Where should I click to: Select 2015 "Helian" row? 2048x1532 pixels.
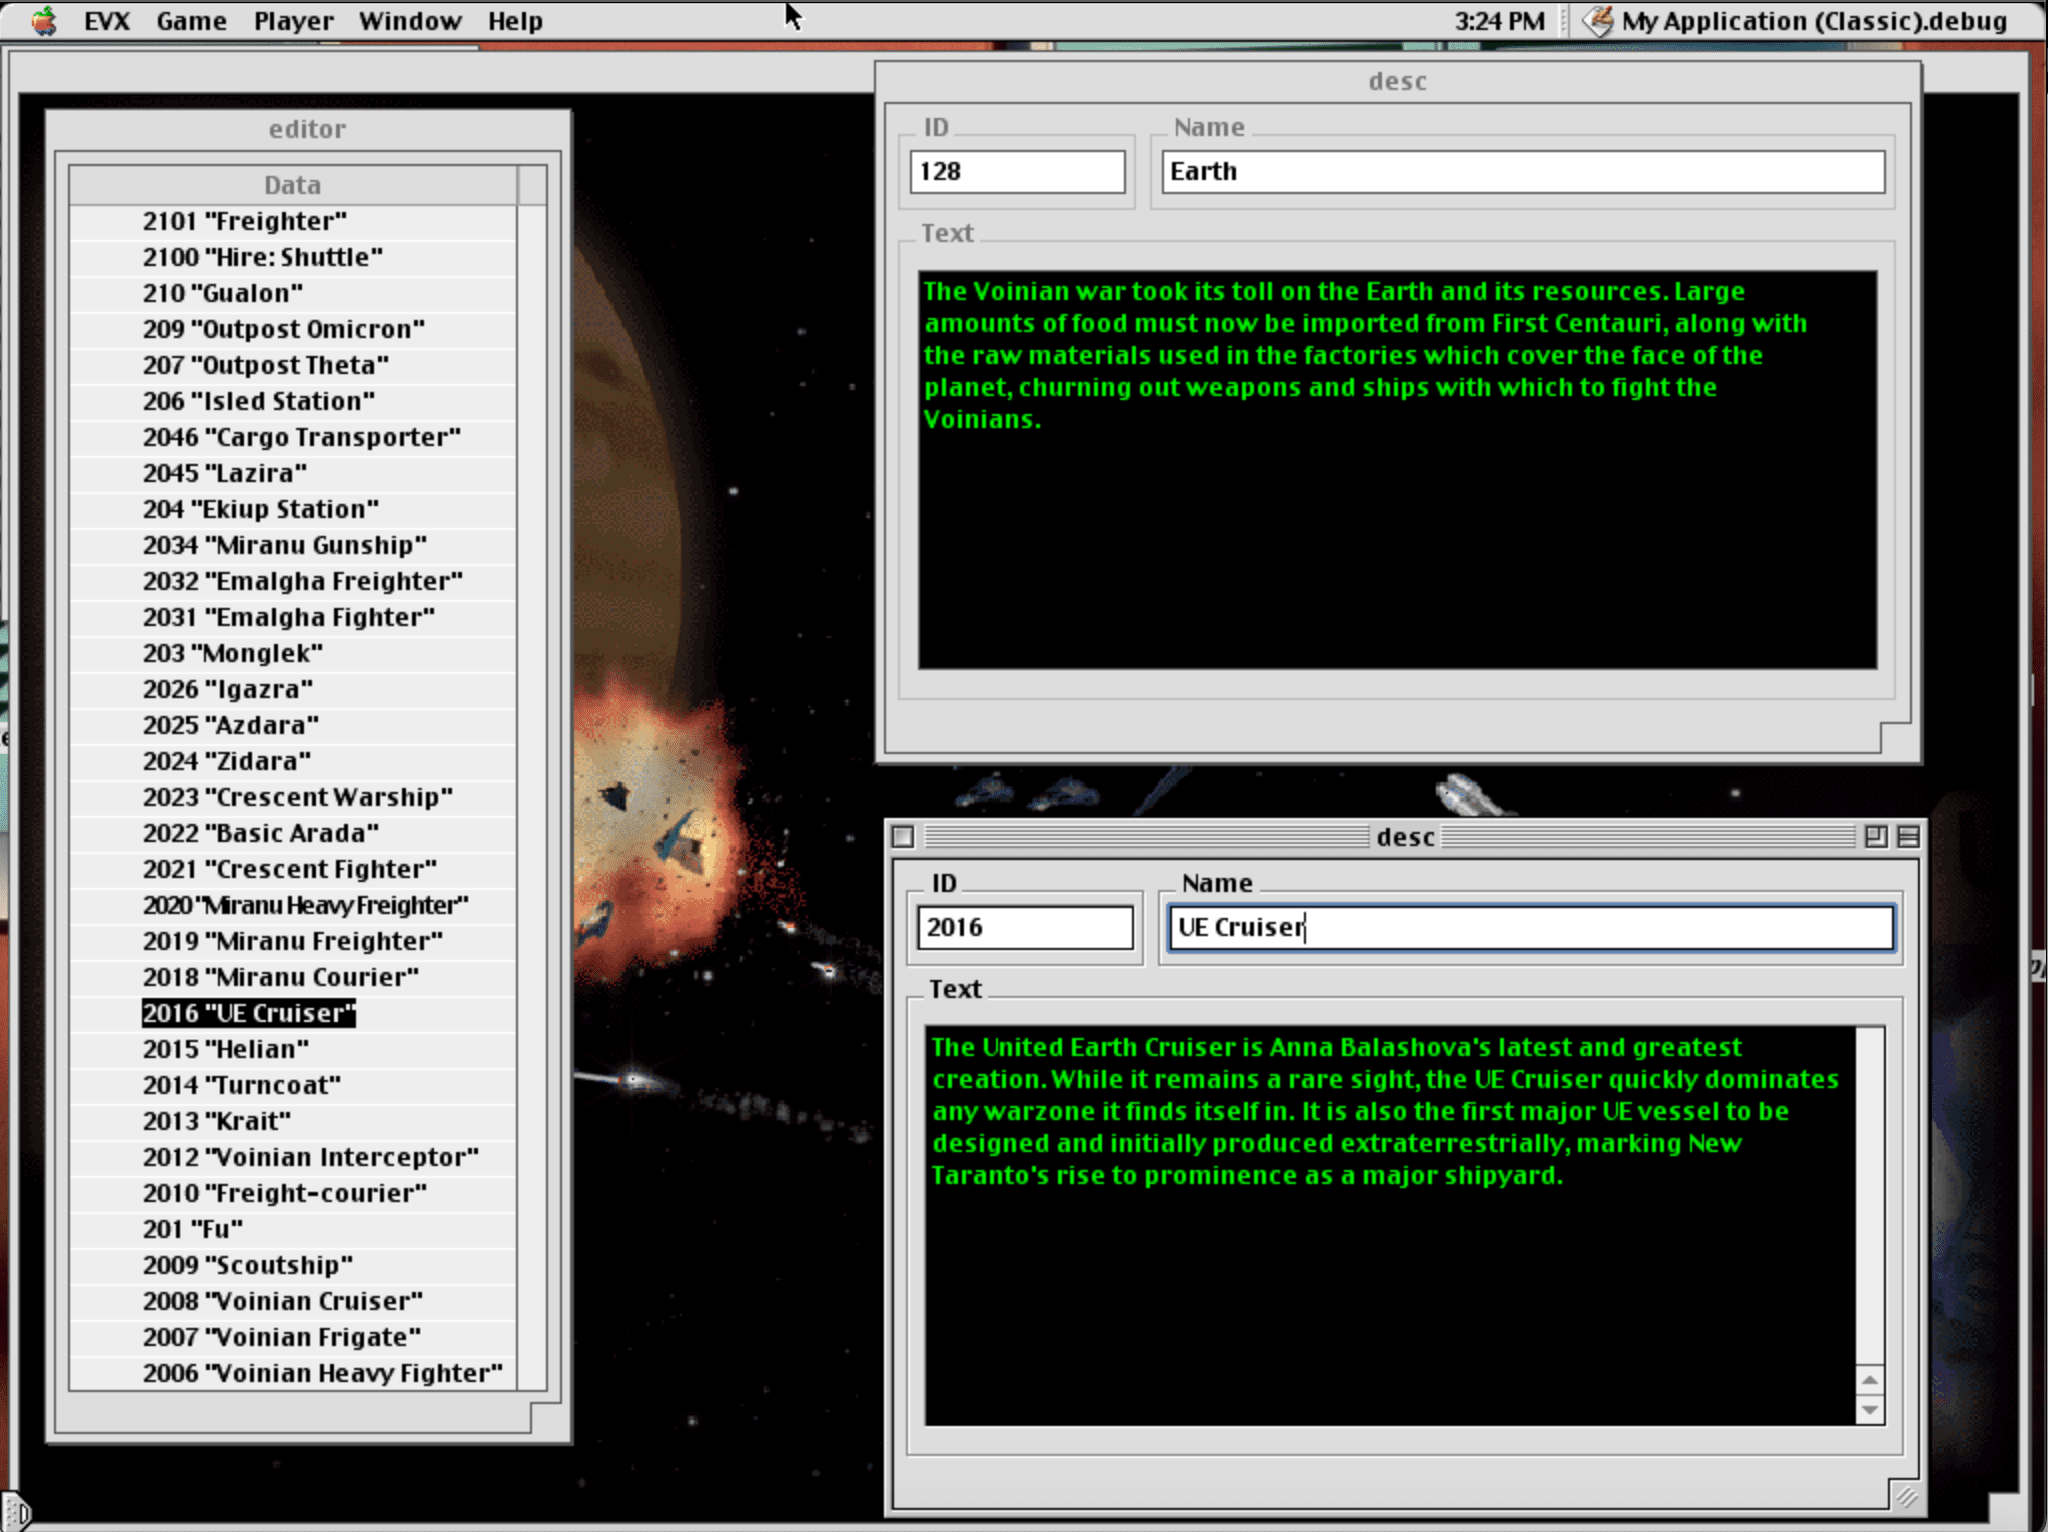[x=293, y=1049]
